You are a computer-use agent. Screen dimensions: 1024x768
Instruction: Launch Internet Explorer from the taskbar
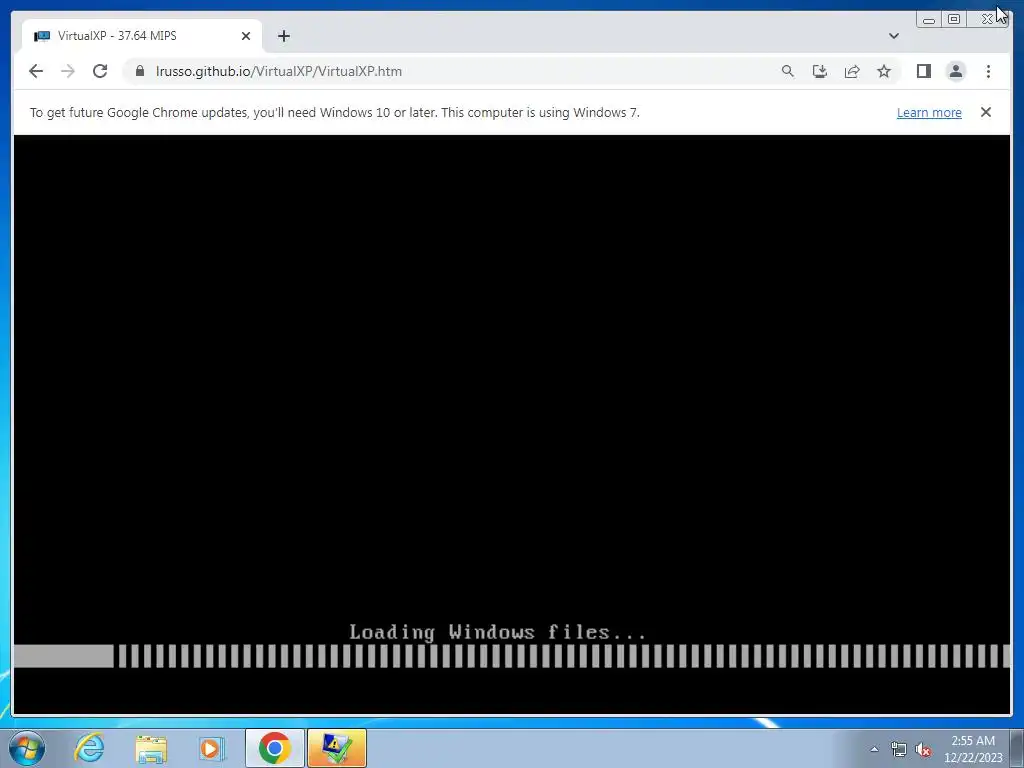(x=89, y=748)
